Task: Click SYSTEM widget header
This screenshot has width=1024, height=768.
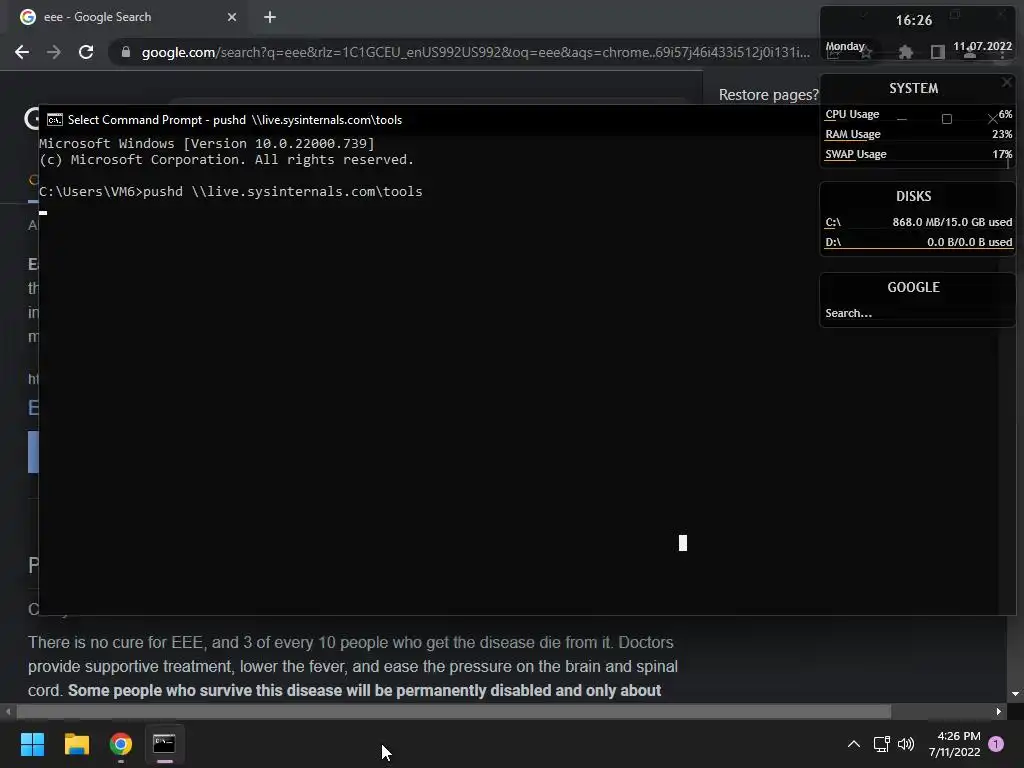Action: tap(914, 88)
